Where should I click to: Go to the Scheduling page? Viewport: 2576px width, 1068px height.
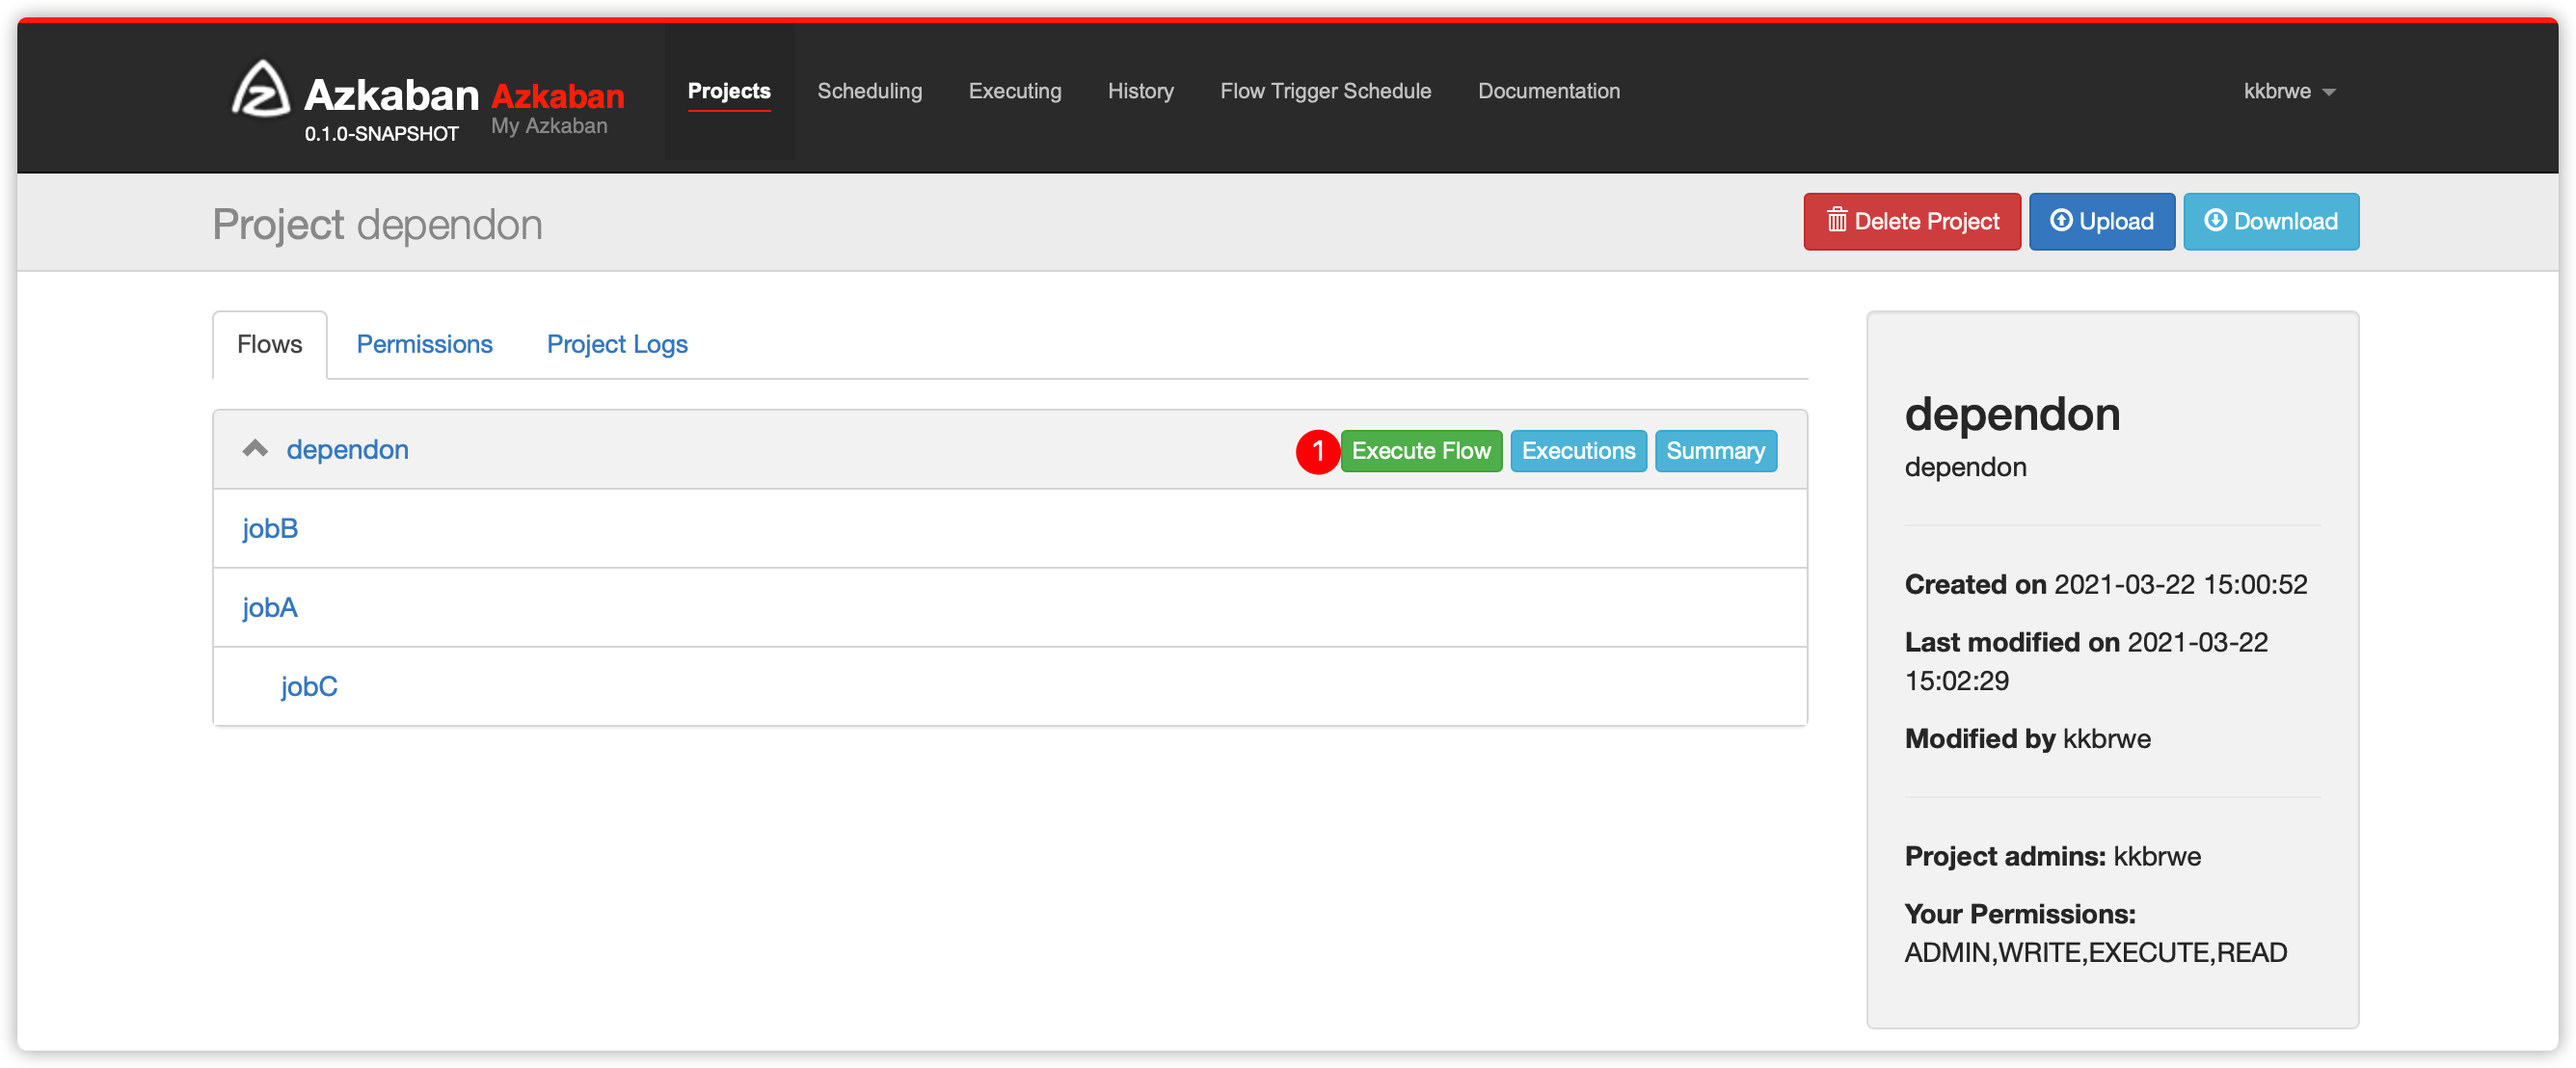pyautogui.click(x=869, y=91)
